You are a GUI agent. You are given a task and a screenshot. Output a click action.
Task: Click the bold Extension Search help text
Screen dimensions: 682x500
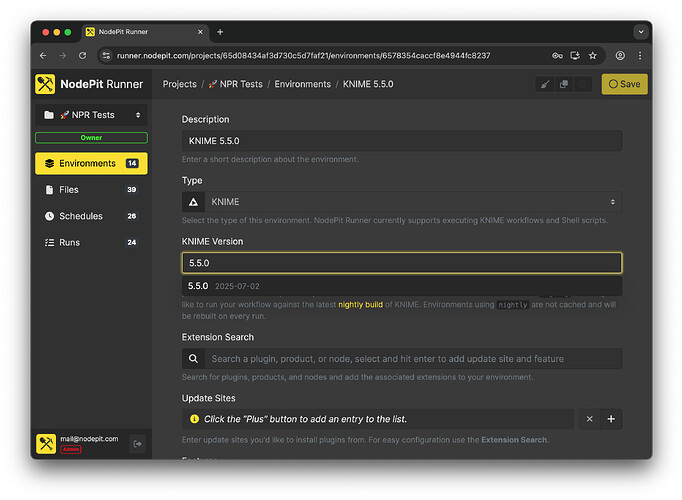click(514, 440)
